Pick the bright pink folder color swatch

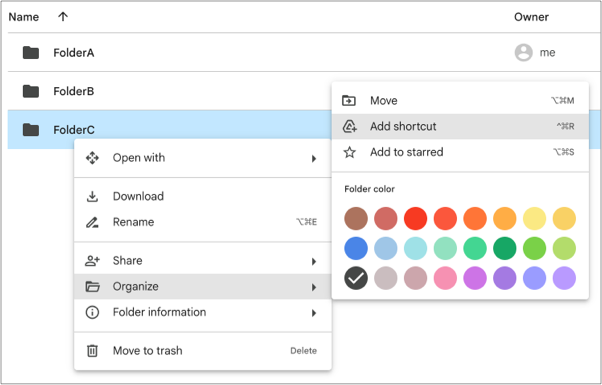(445, 278)
